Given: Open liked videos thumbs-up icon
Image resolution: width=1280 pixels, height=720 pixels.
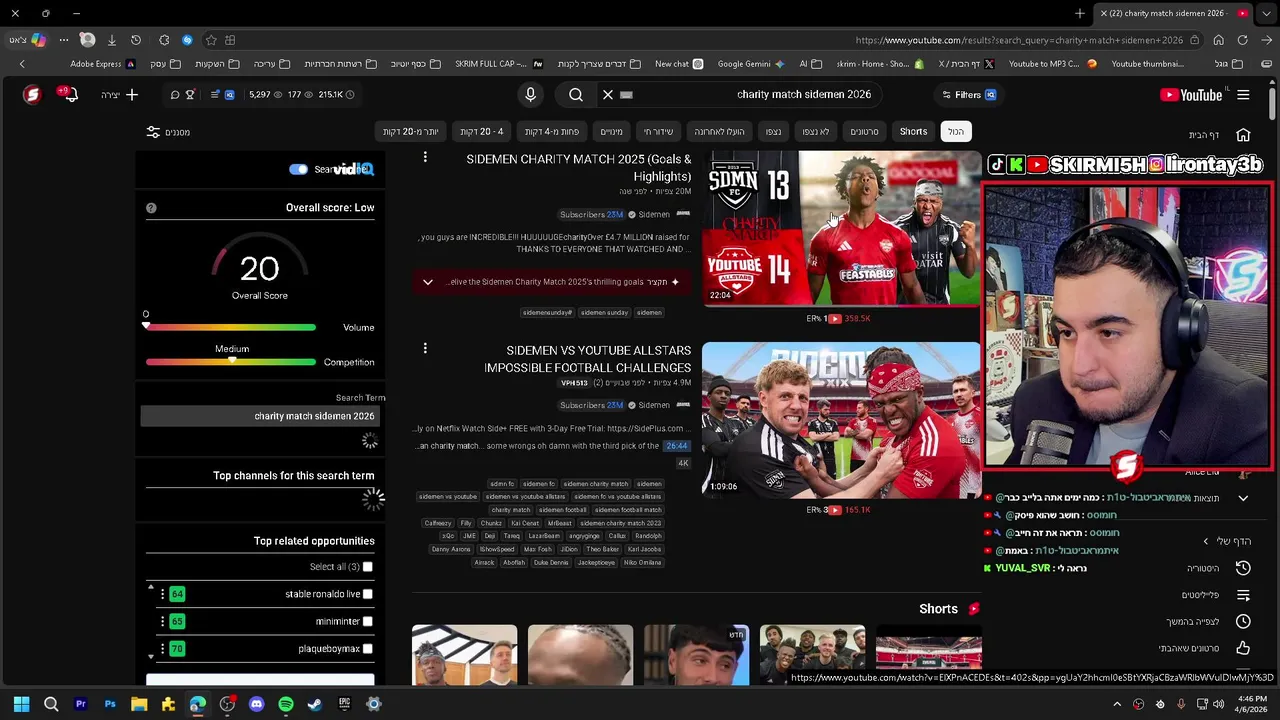Looking at the screenshot, I should pyautogui.click(x=1243, y=648).
